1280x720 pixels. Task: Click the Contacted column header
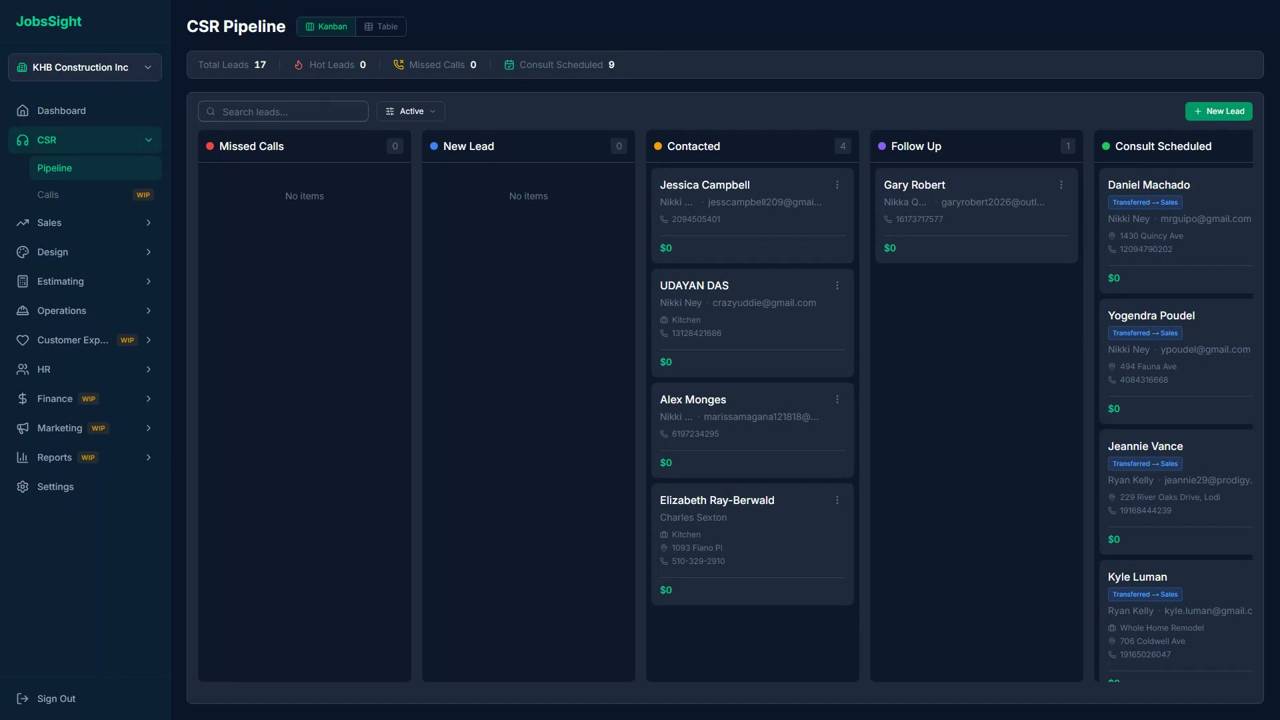pyautogui.click(x=752, y=146)
